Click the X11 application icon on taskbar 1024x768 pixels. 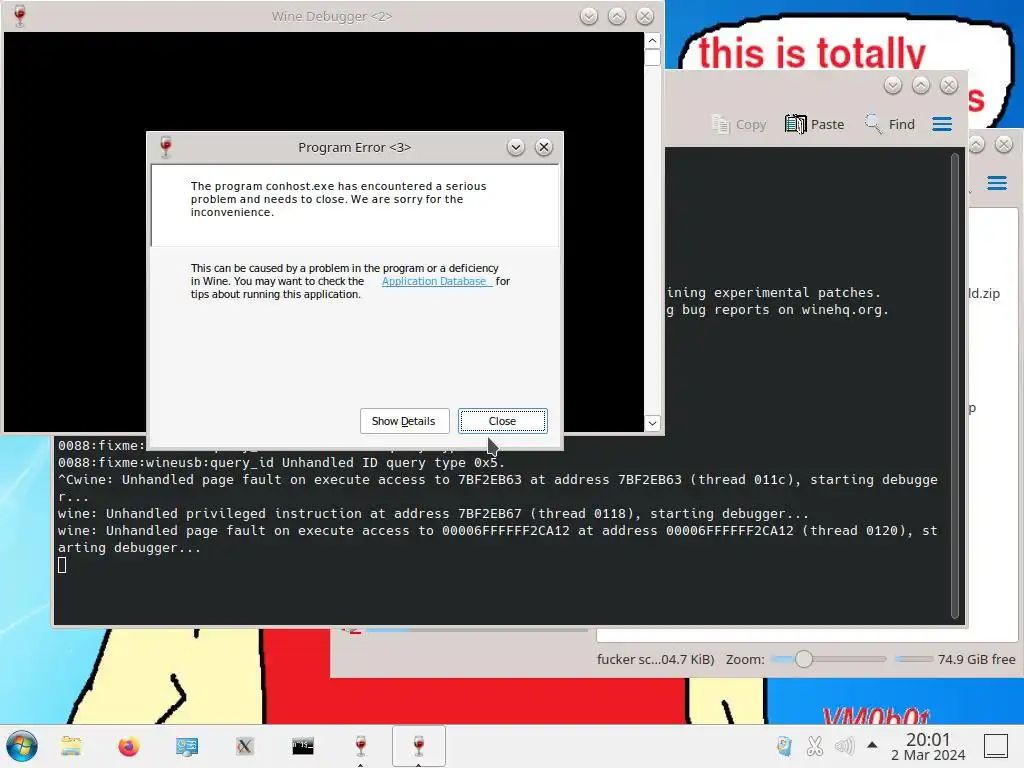click(245, 746)
